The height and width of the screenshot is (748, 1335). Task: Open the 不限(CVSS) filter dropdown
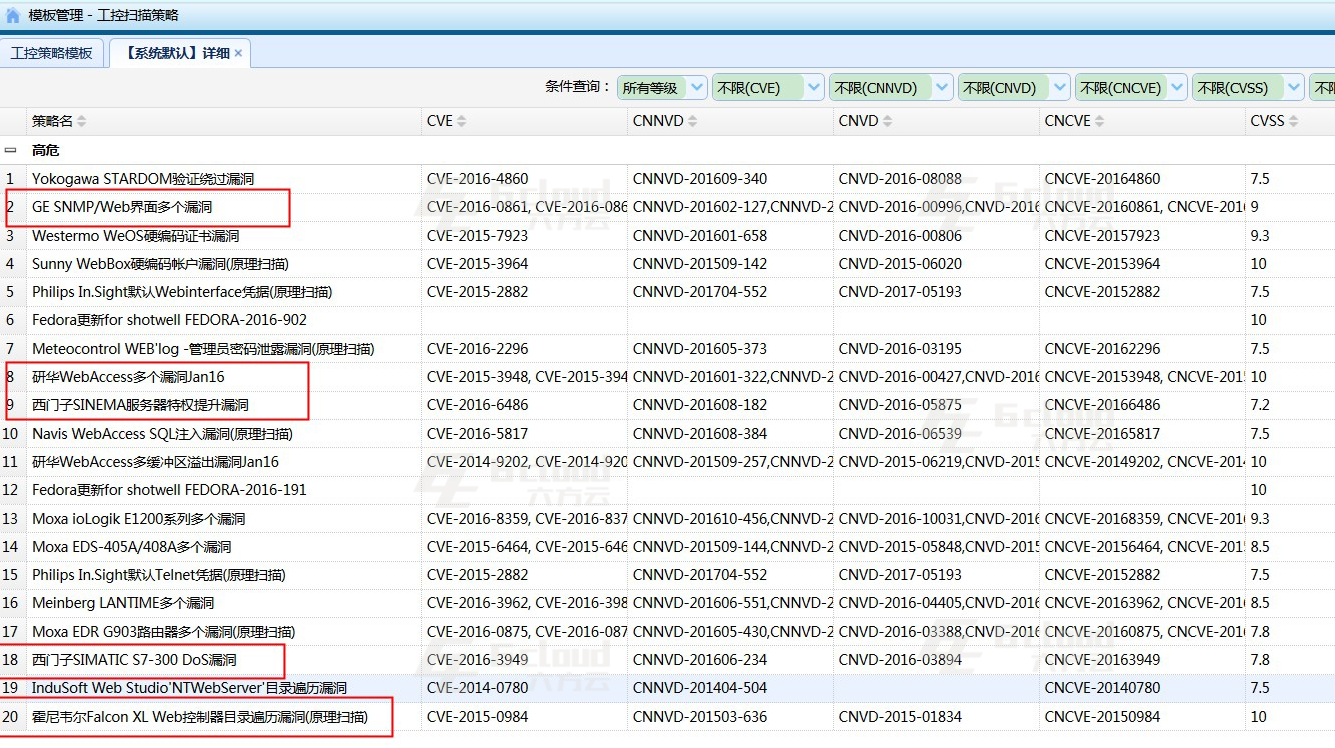click(1248, 88)
